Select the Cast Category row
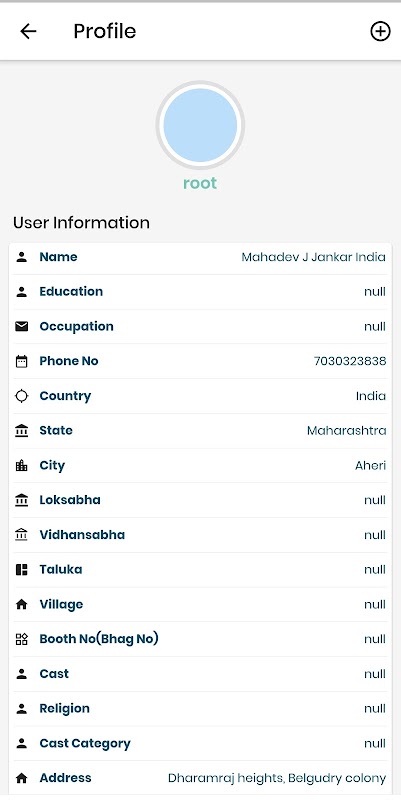 [200, 743]
